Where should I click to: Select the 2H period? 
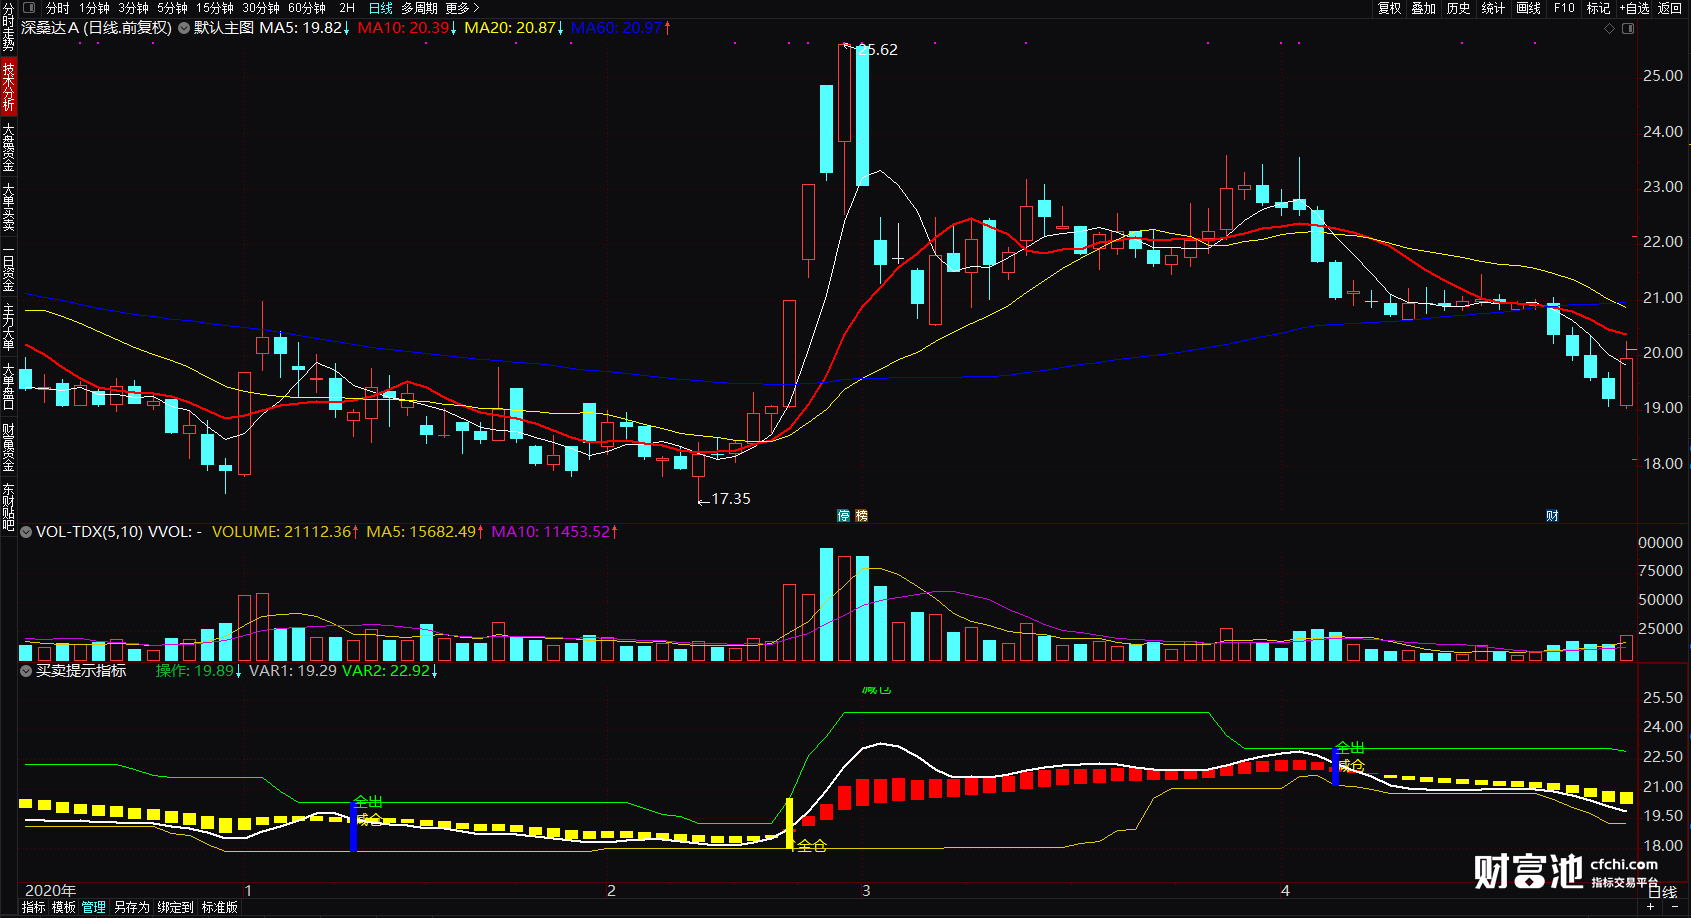[x=347, y=8]
